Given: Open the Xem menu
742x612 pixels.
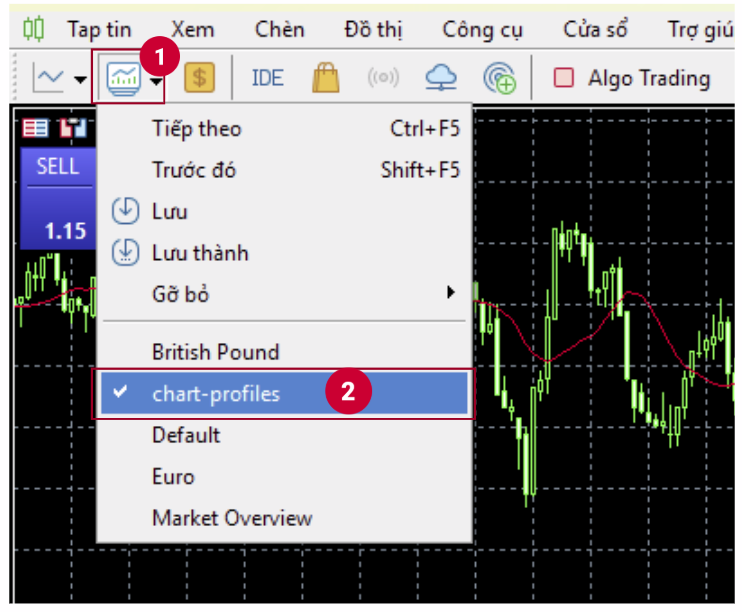Looking at the screenshot, I should pyautogui.click(x=192, y=30).
